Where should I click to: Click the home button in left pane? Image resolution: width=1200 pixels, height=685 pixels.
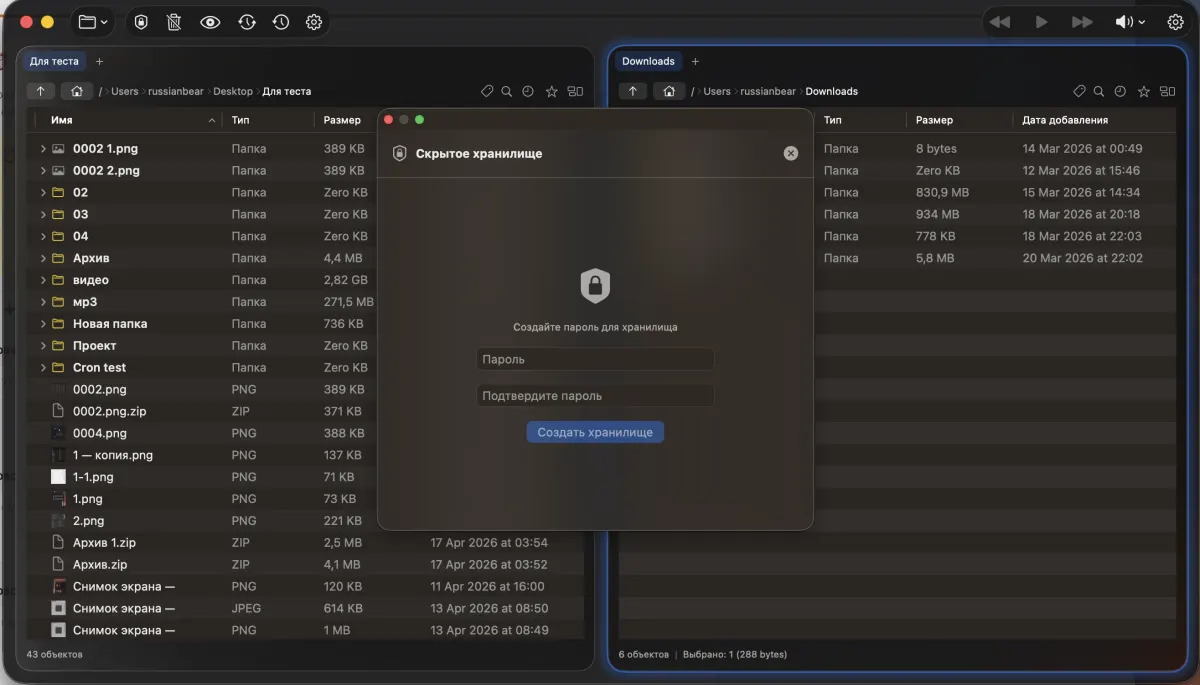tap(76, 91)
